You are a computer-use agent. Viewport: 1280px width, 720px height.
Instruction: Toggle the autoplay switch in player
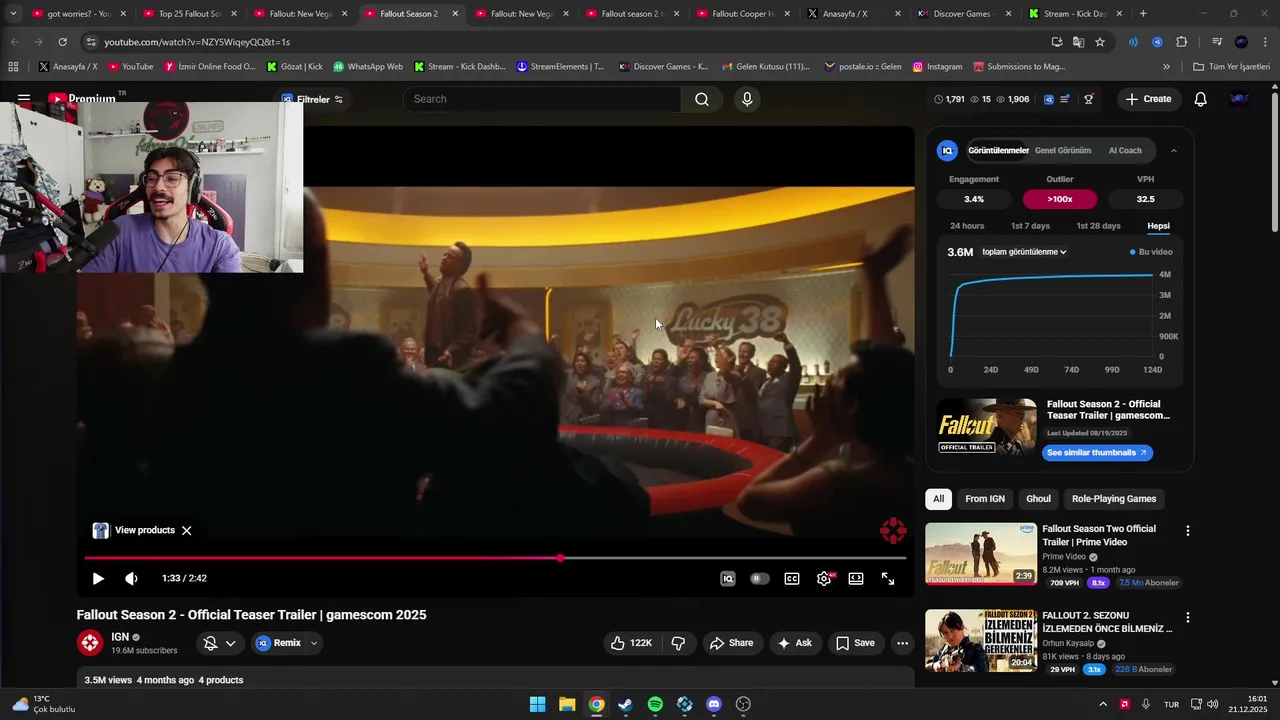click(x=760, y=579)
